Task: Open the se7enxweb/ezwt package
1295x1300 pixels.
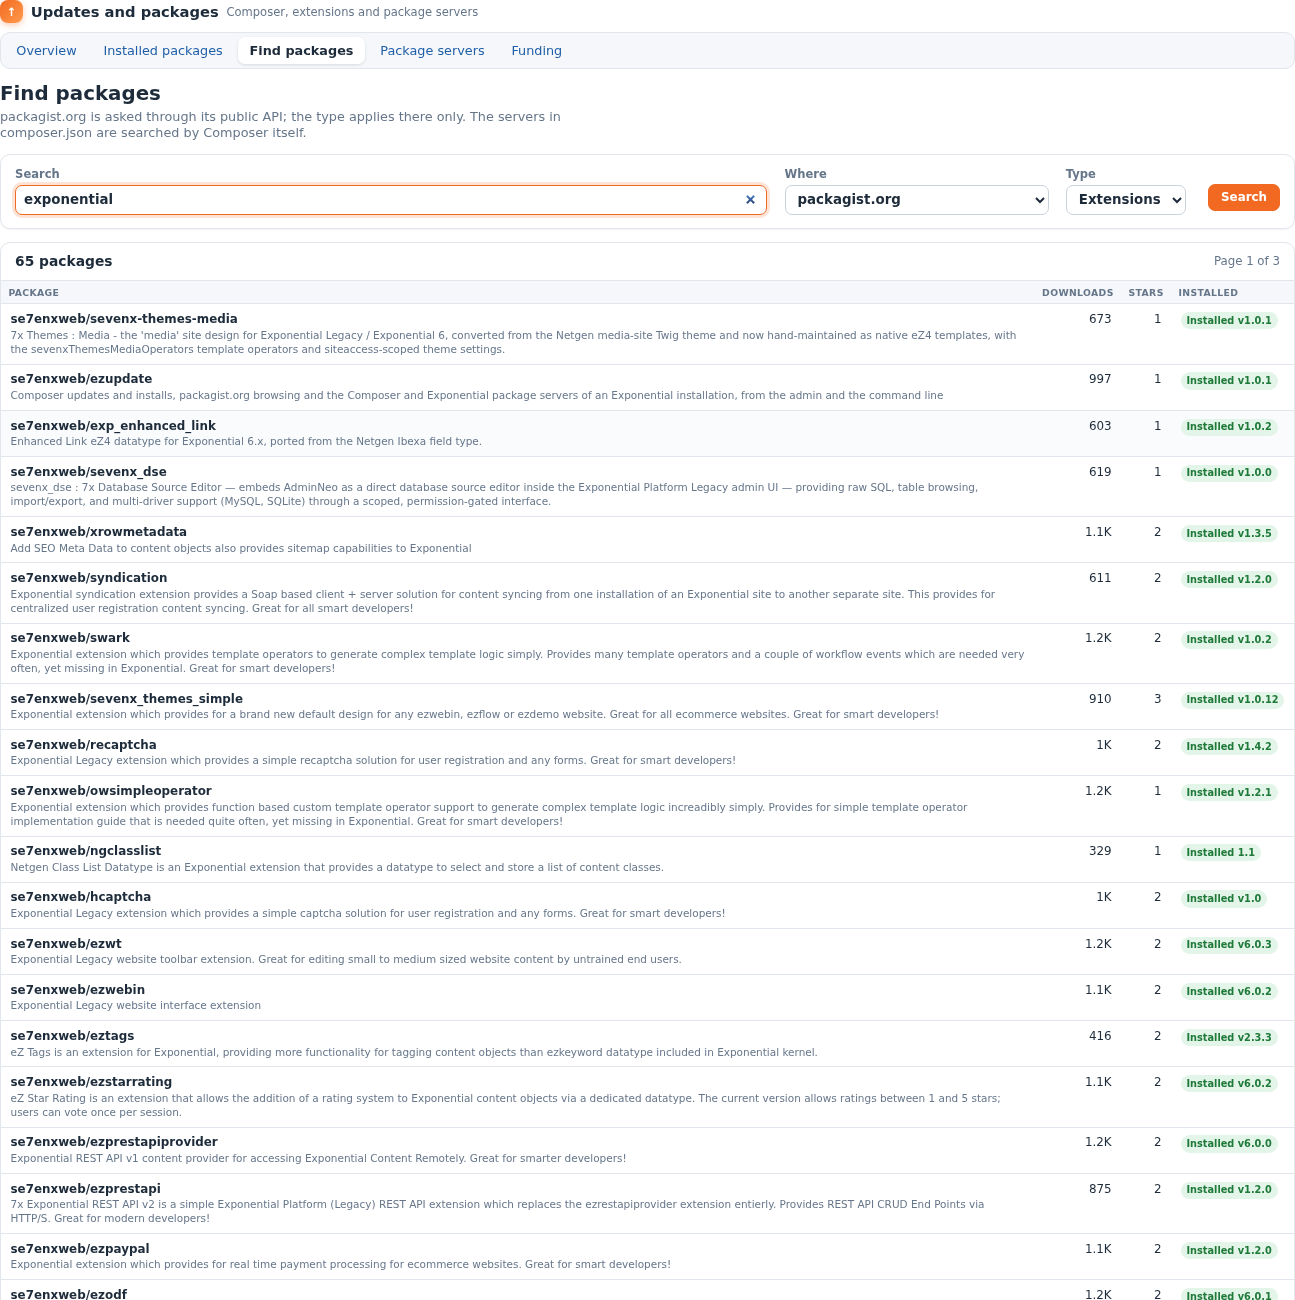Action: (66, 944)
